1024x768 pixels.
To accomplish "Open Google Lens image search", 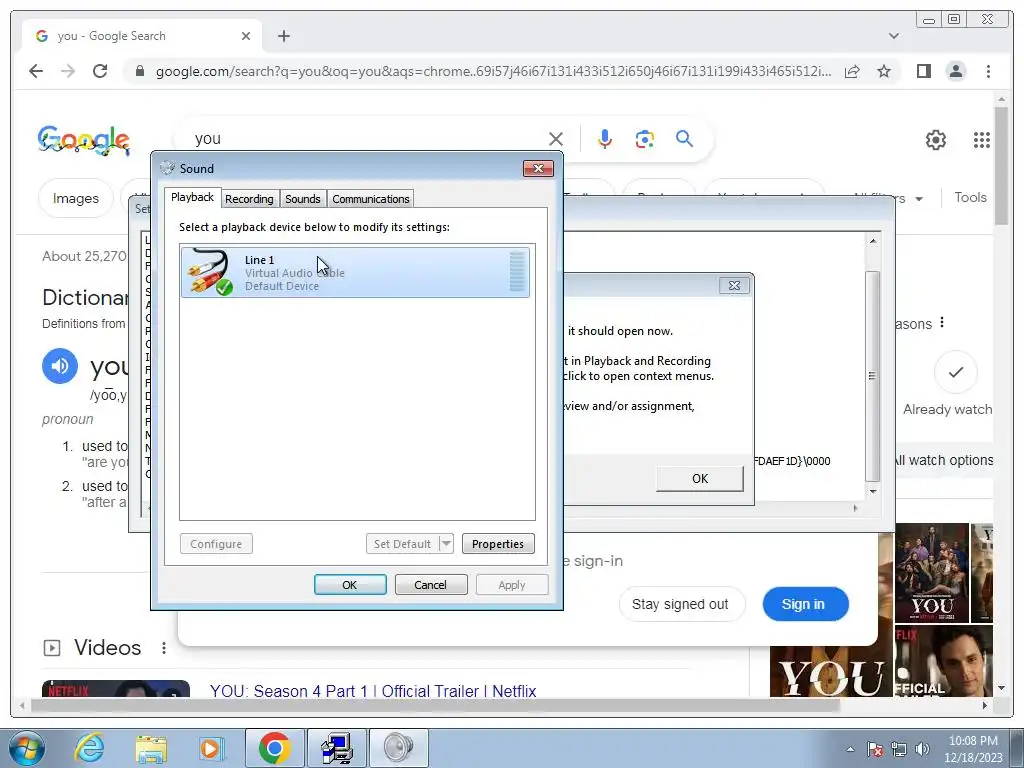I will click(645, 138).
